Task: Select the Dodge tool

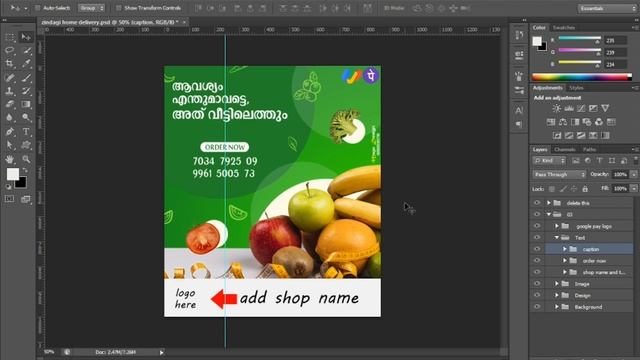Action: coord(26,118)
